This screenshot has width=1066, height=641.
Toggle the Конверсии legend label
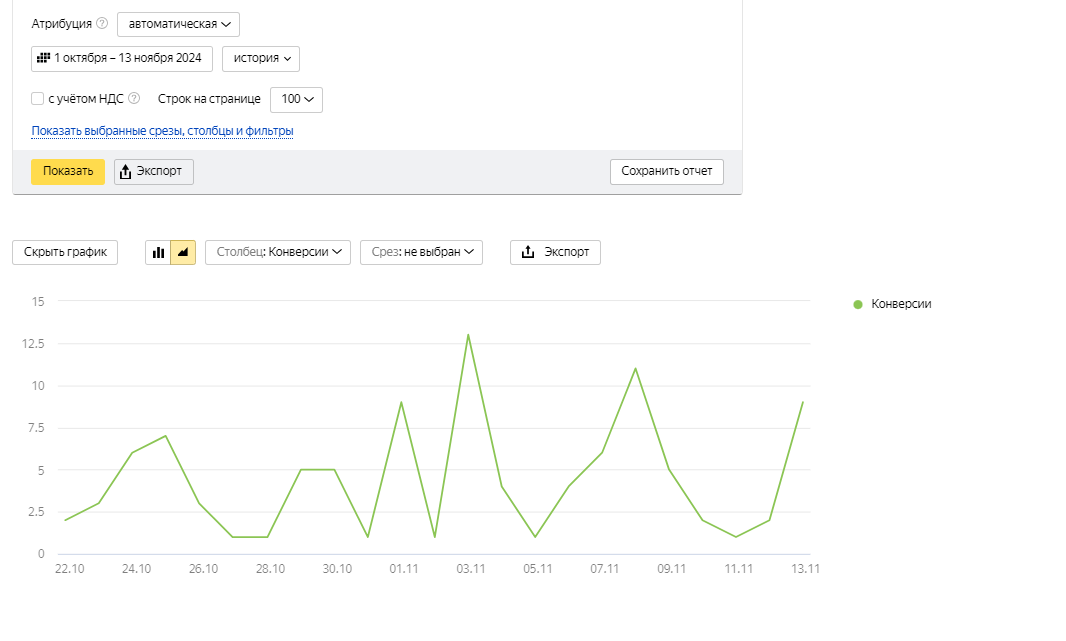pos(901,304)
